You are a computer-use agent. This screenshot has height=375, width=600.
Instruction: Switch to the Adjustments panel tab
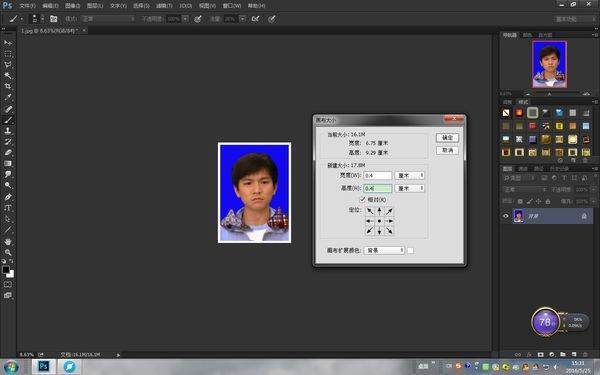pyautogui.click(x=507, y=102)
